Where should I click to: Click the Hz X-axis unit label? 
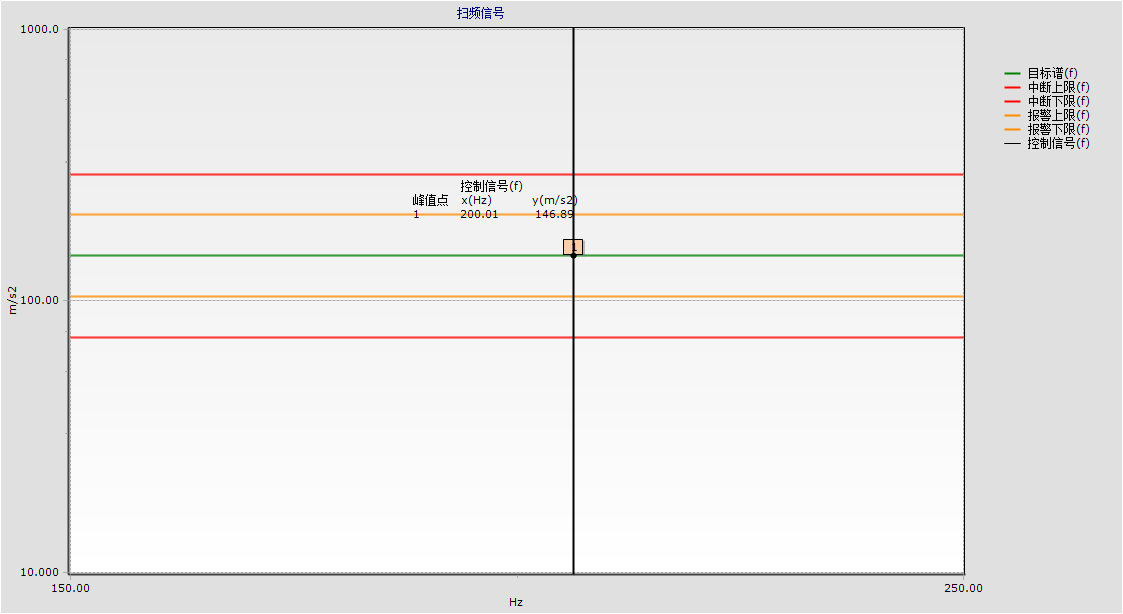pos(516,602)
